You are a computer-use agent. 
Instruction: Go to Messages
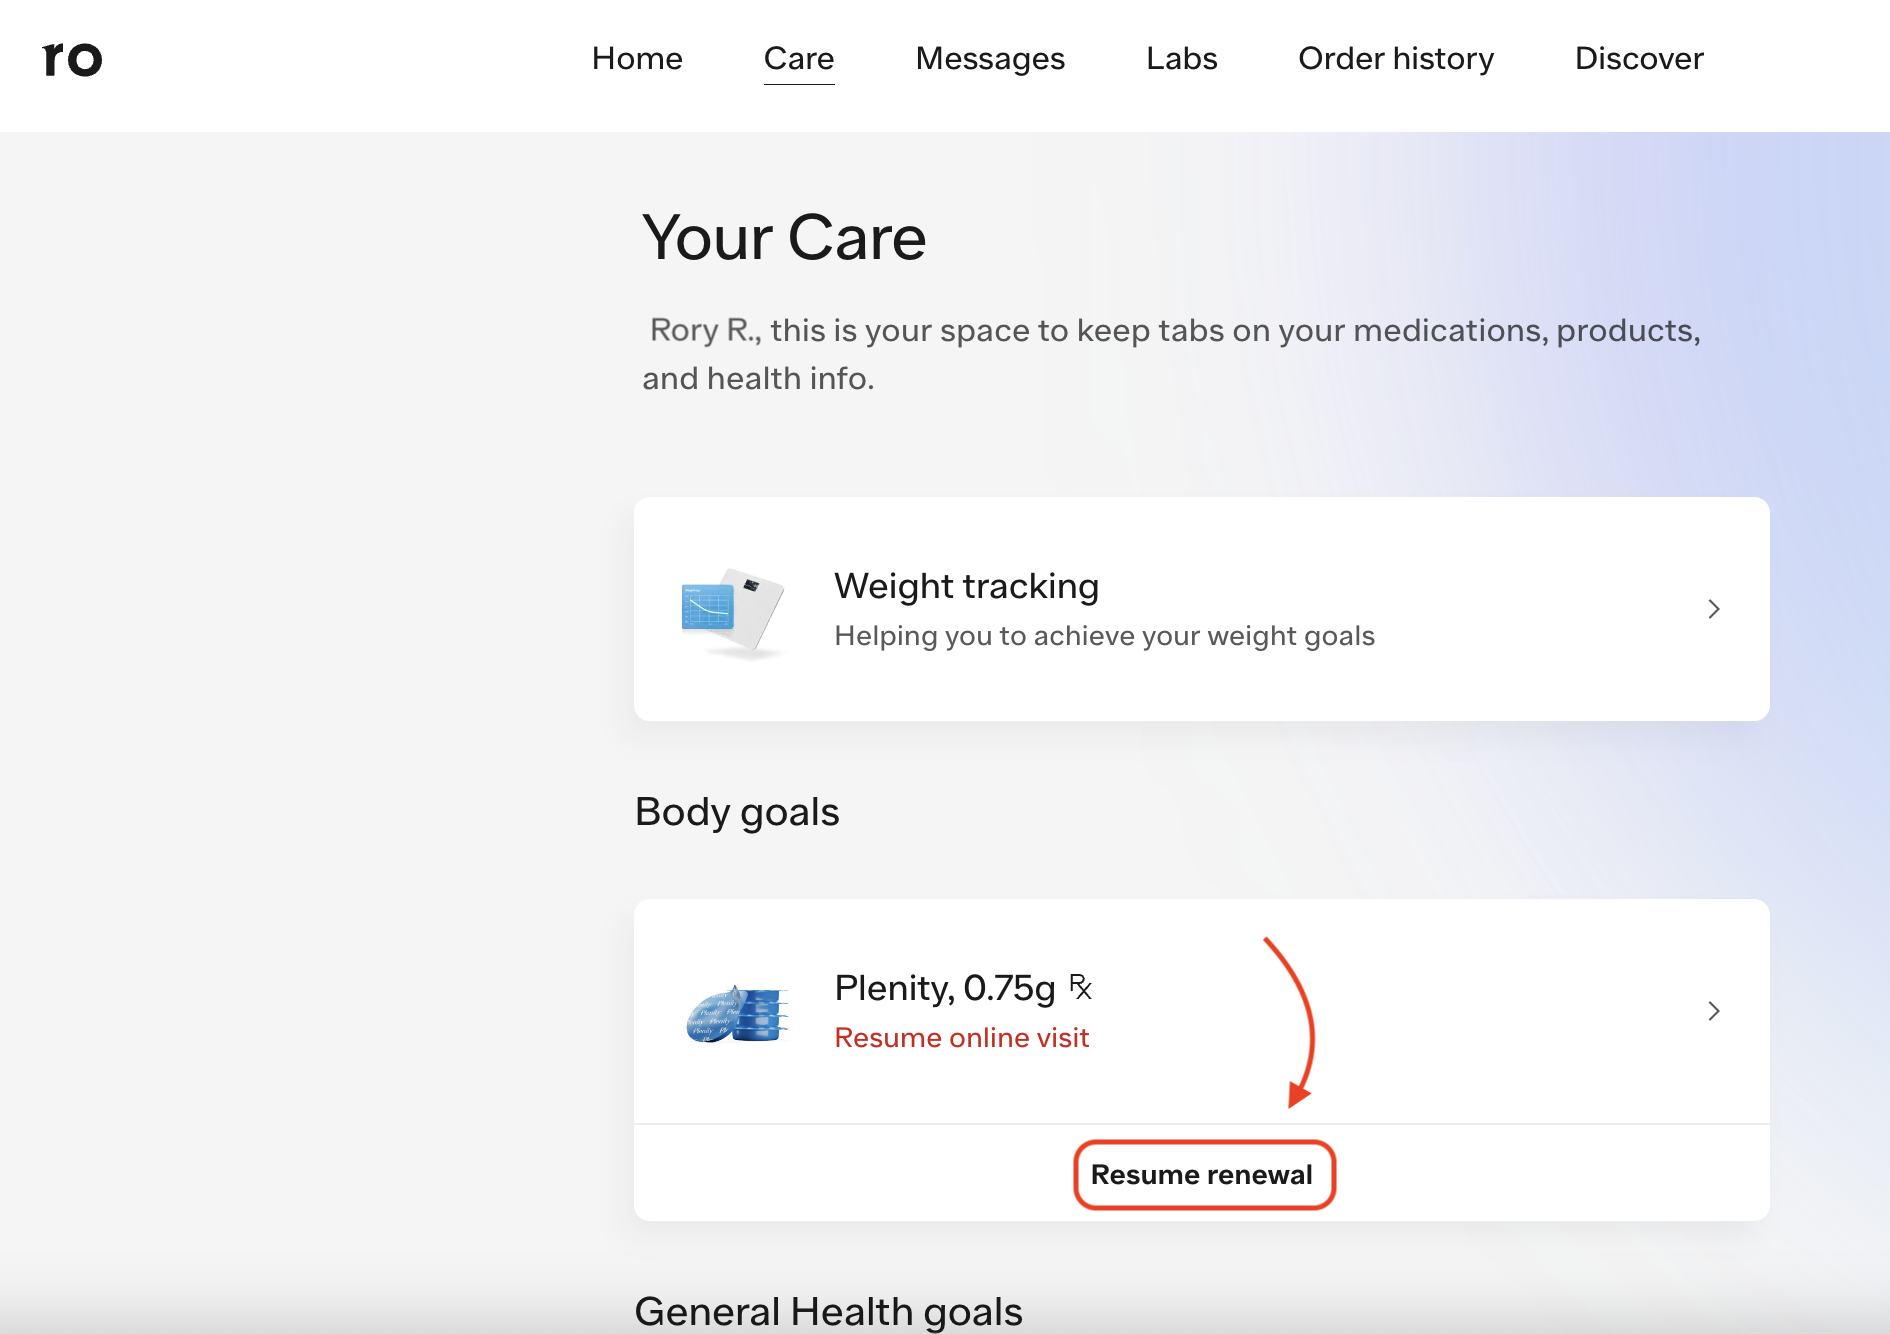click(990, 59)
